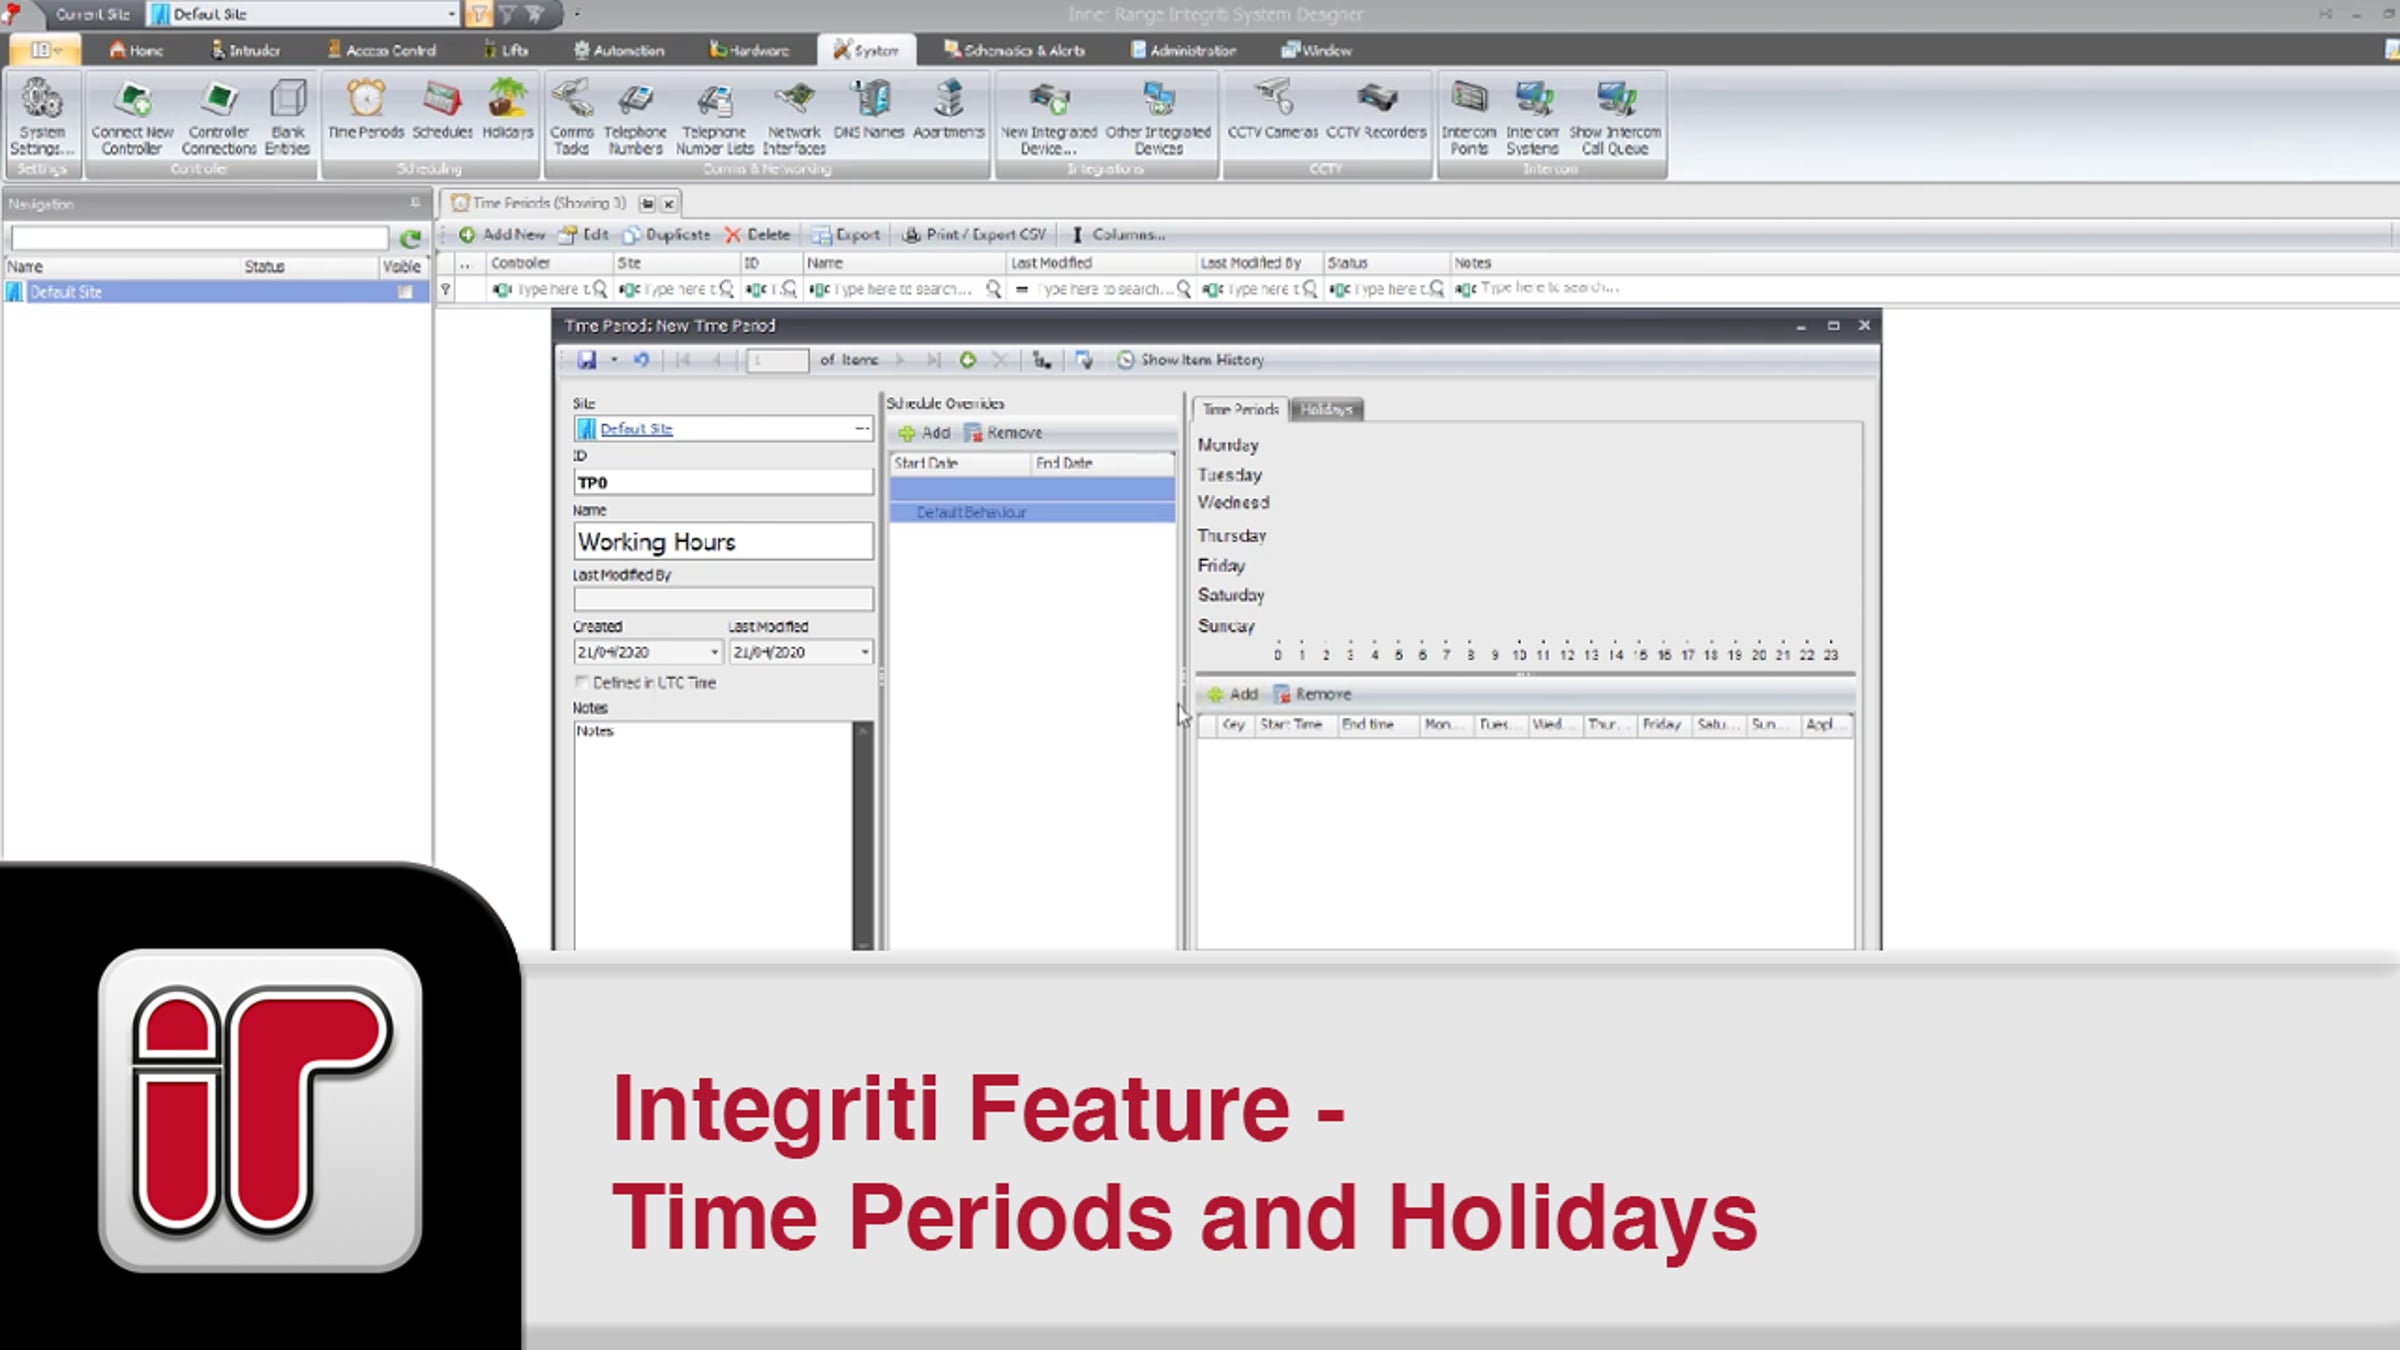Open Telephone Numbers
This screenshot has width=2400, height=1350.
point(635,117)
